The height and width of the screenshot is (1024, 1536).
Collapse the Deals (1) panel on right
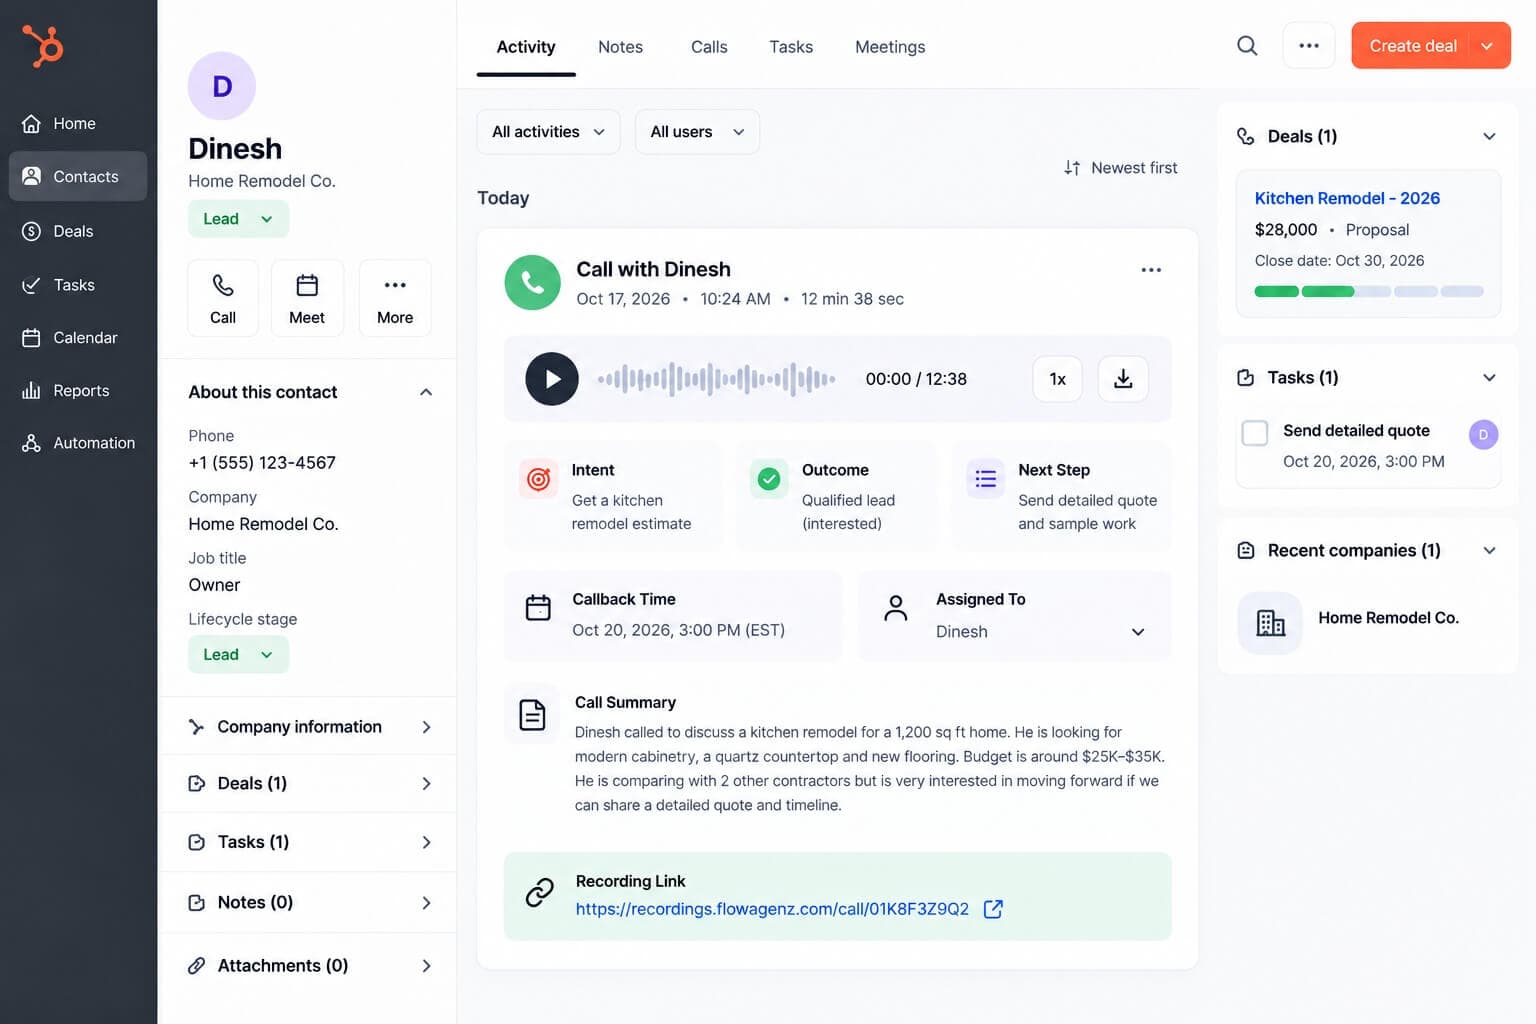(1489, 136)
